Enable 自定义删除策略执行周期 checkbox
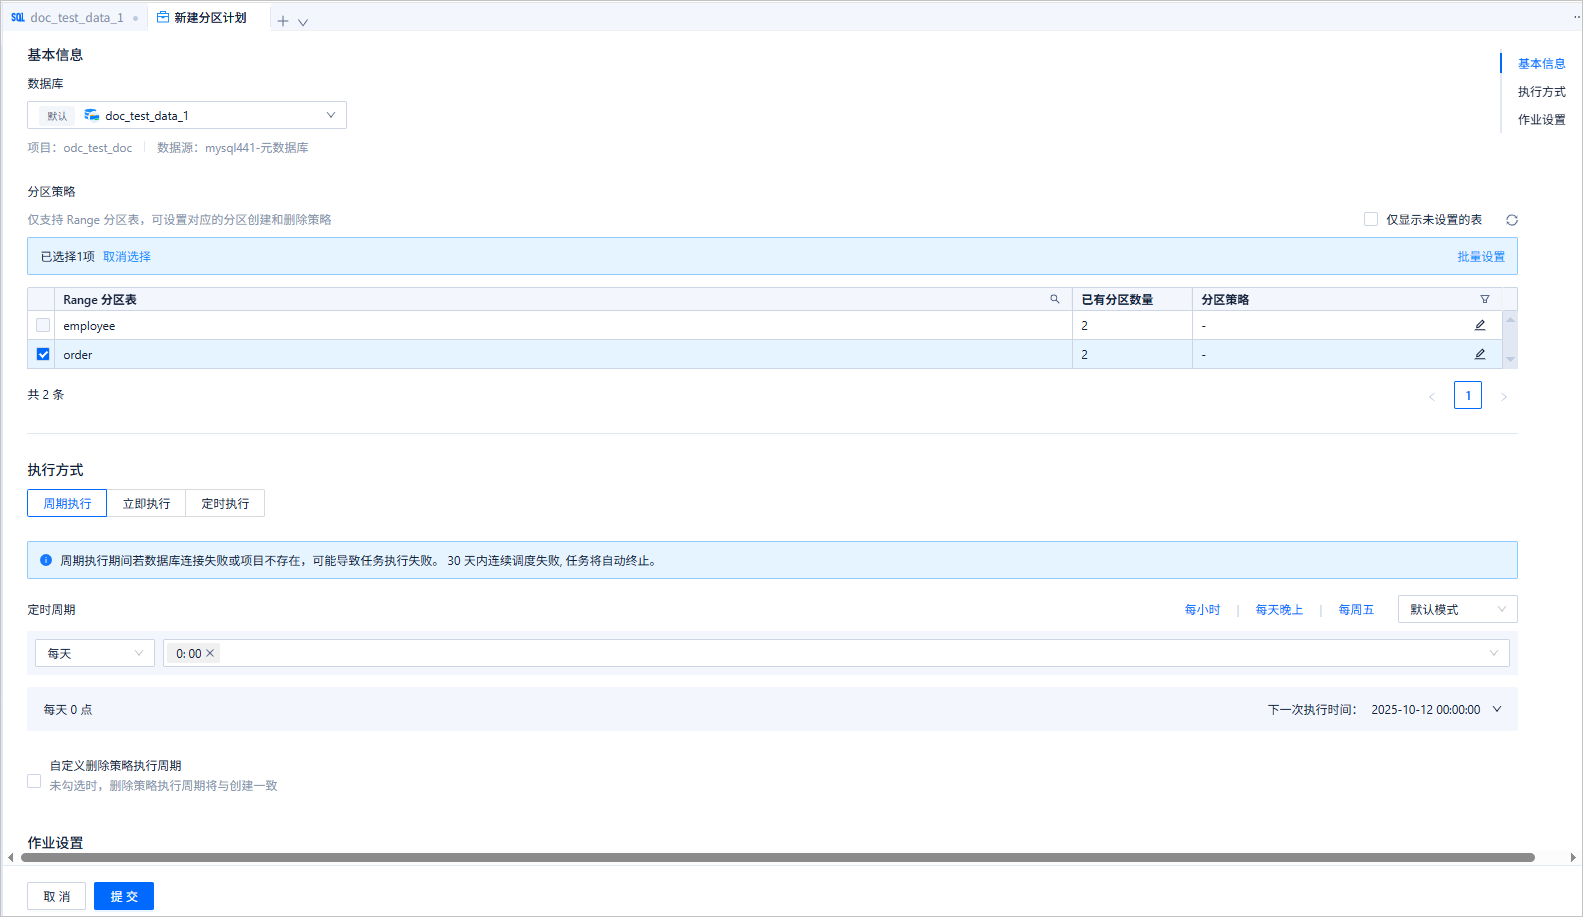 (x=34, y=781)
